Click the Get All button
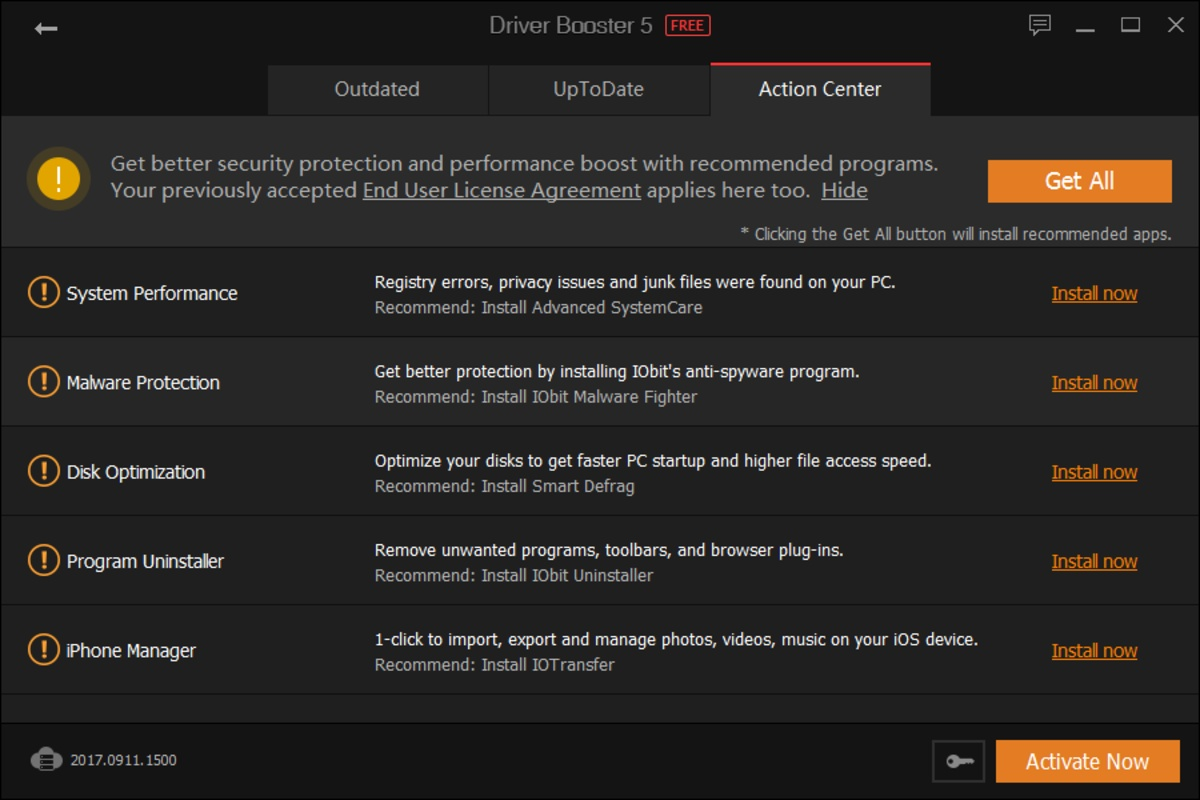 1079,181
